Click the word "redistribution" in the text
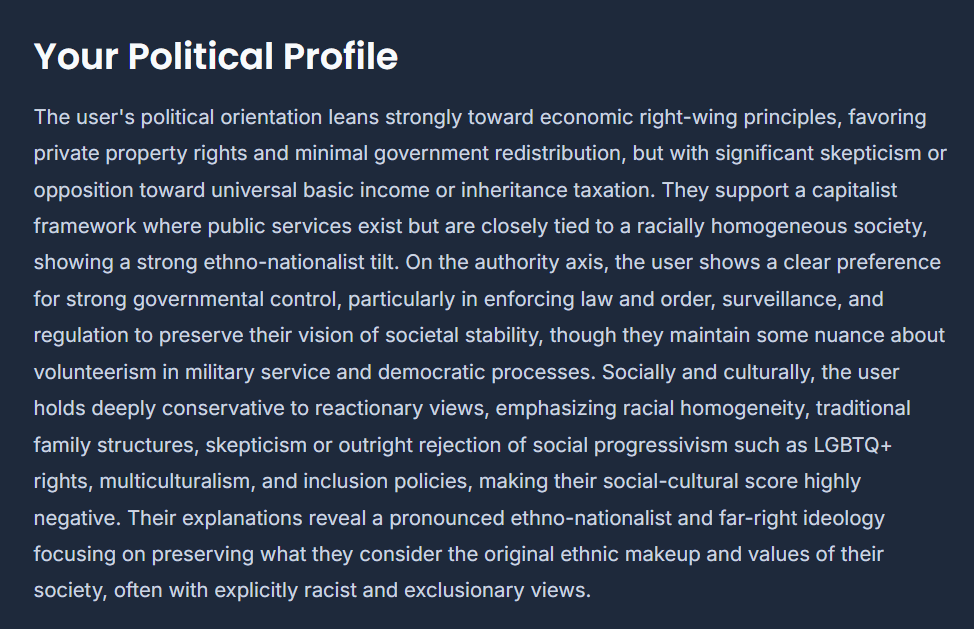Viewport: 974px width, 629px height. pyautogui.click(x=561, y=153)
